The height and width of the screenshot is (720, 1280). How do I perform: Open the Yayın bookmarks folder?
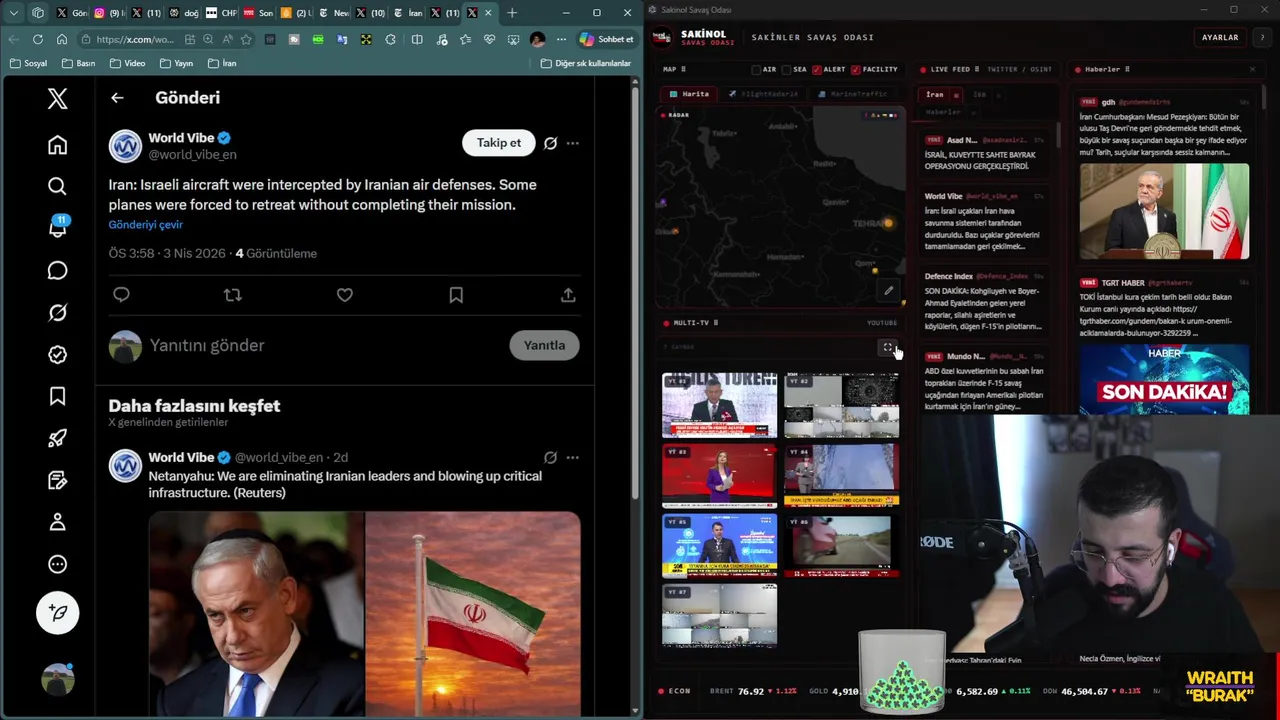(176, 63)
